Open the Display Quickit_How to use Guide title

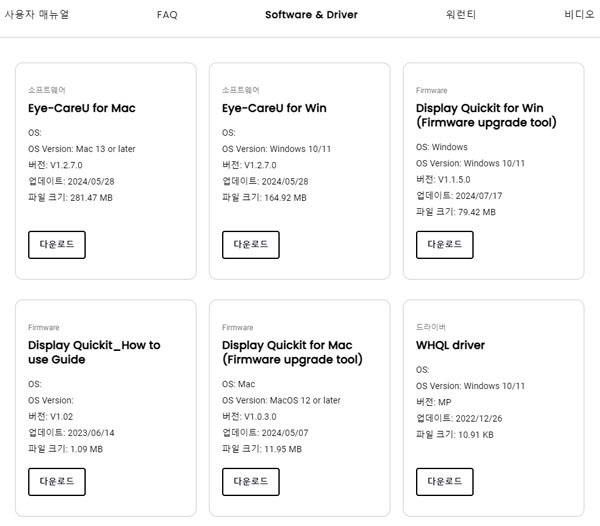[94, 352]
